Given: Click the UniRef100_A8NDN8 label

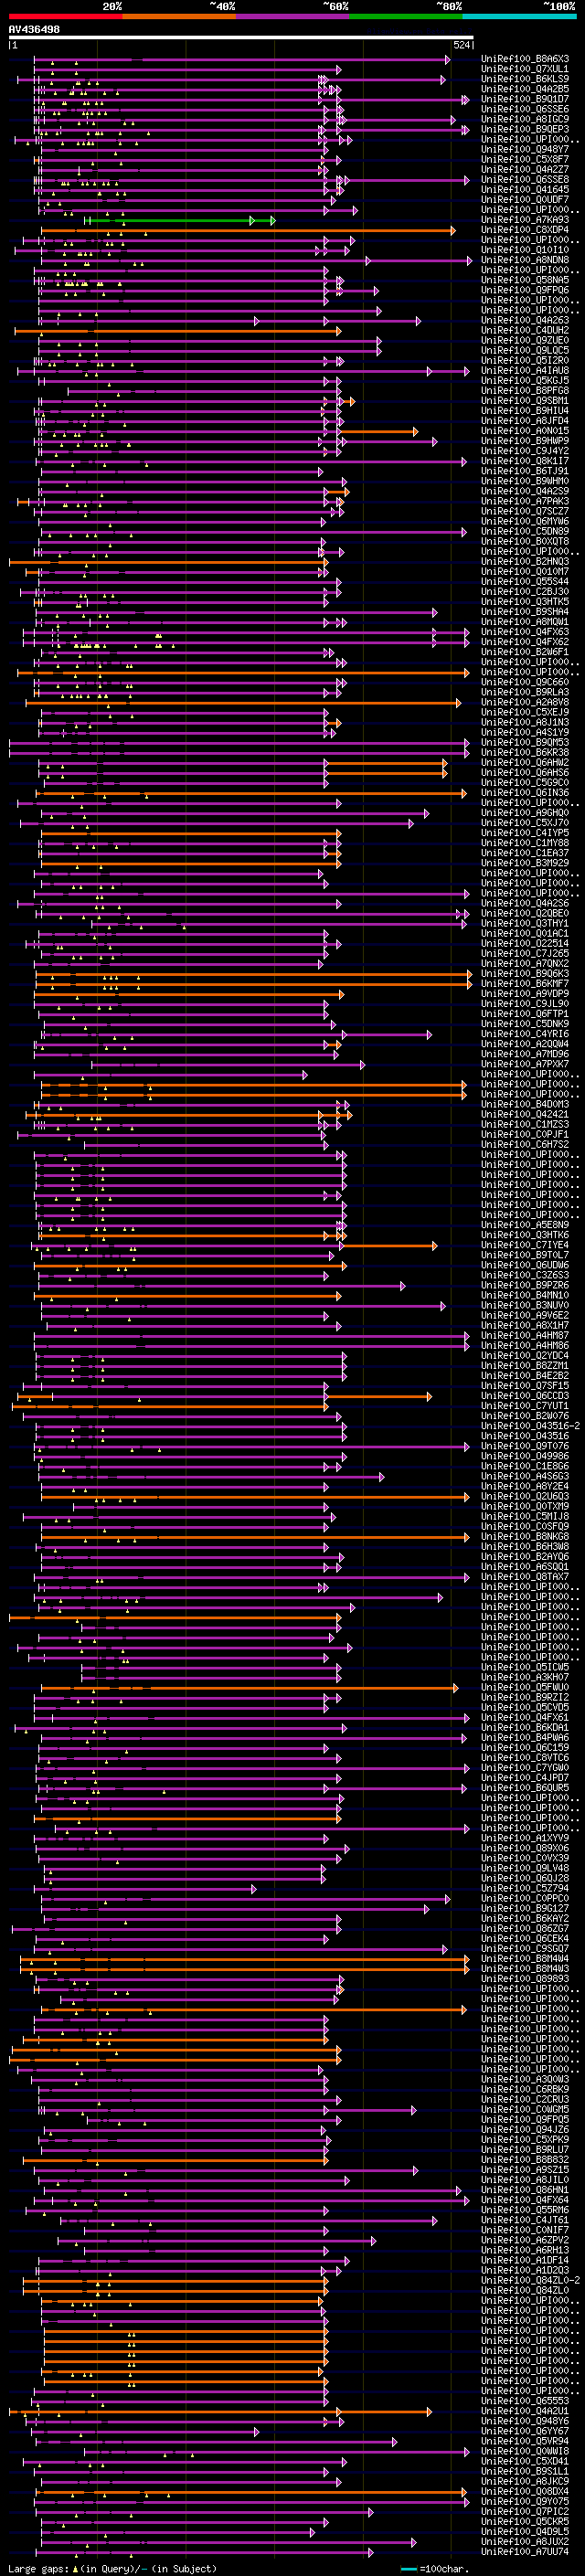Looking at the screenshot, I should [524, 260].
